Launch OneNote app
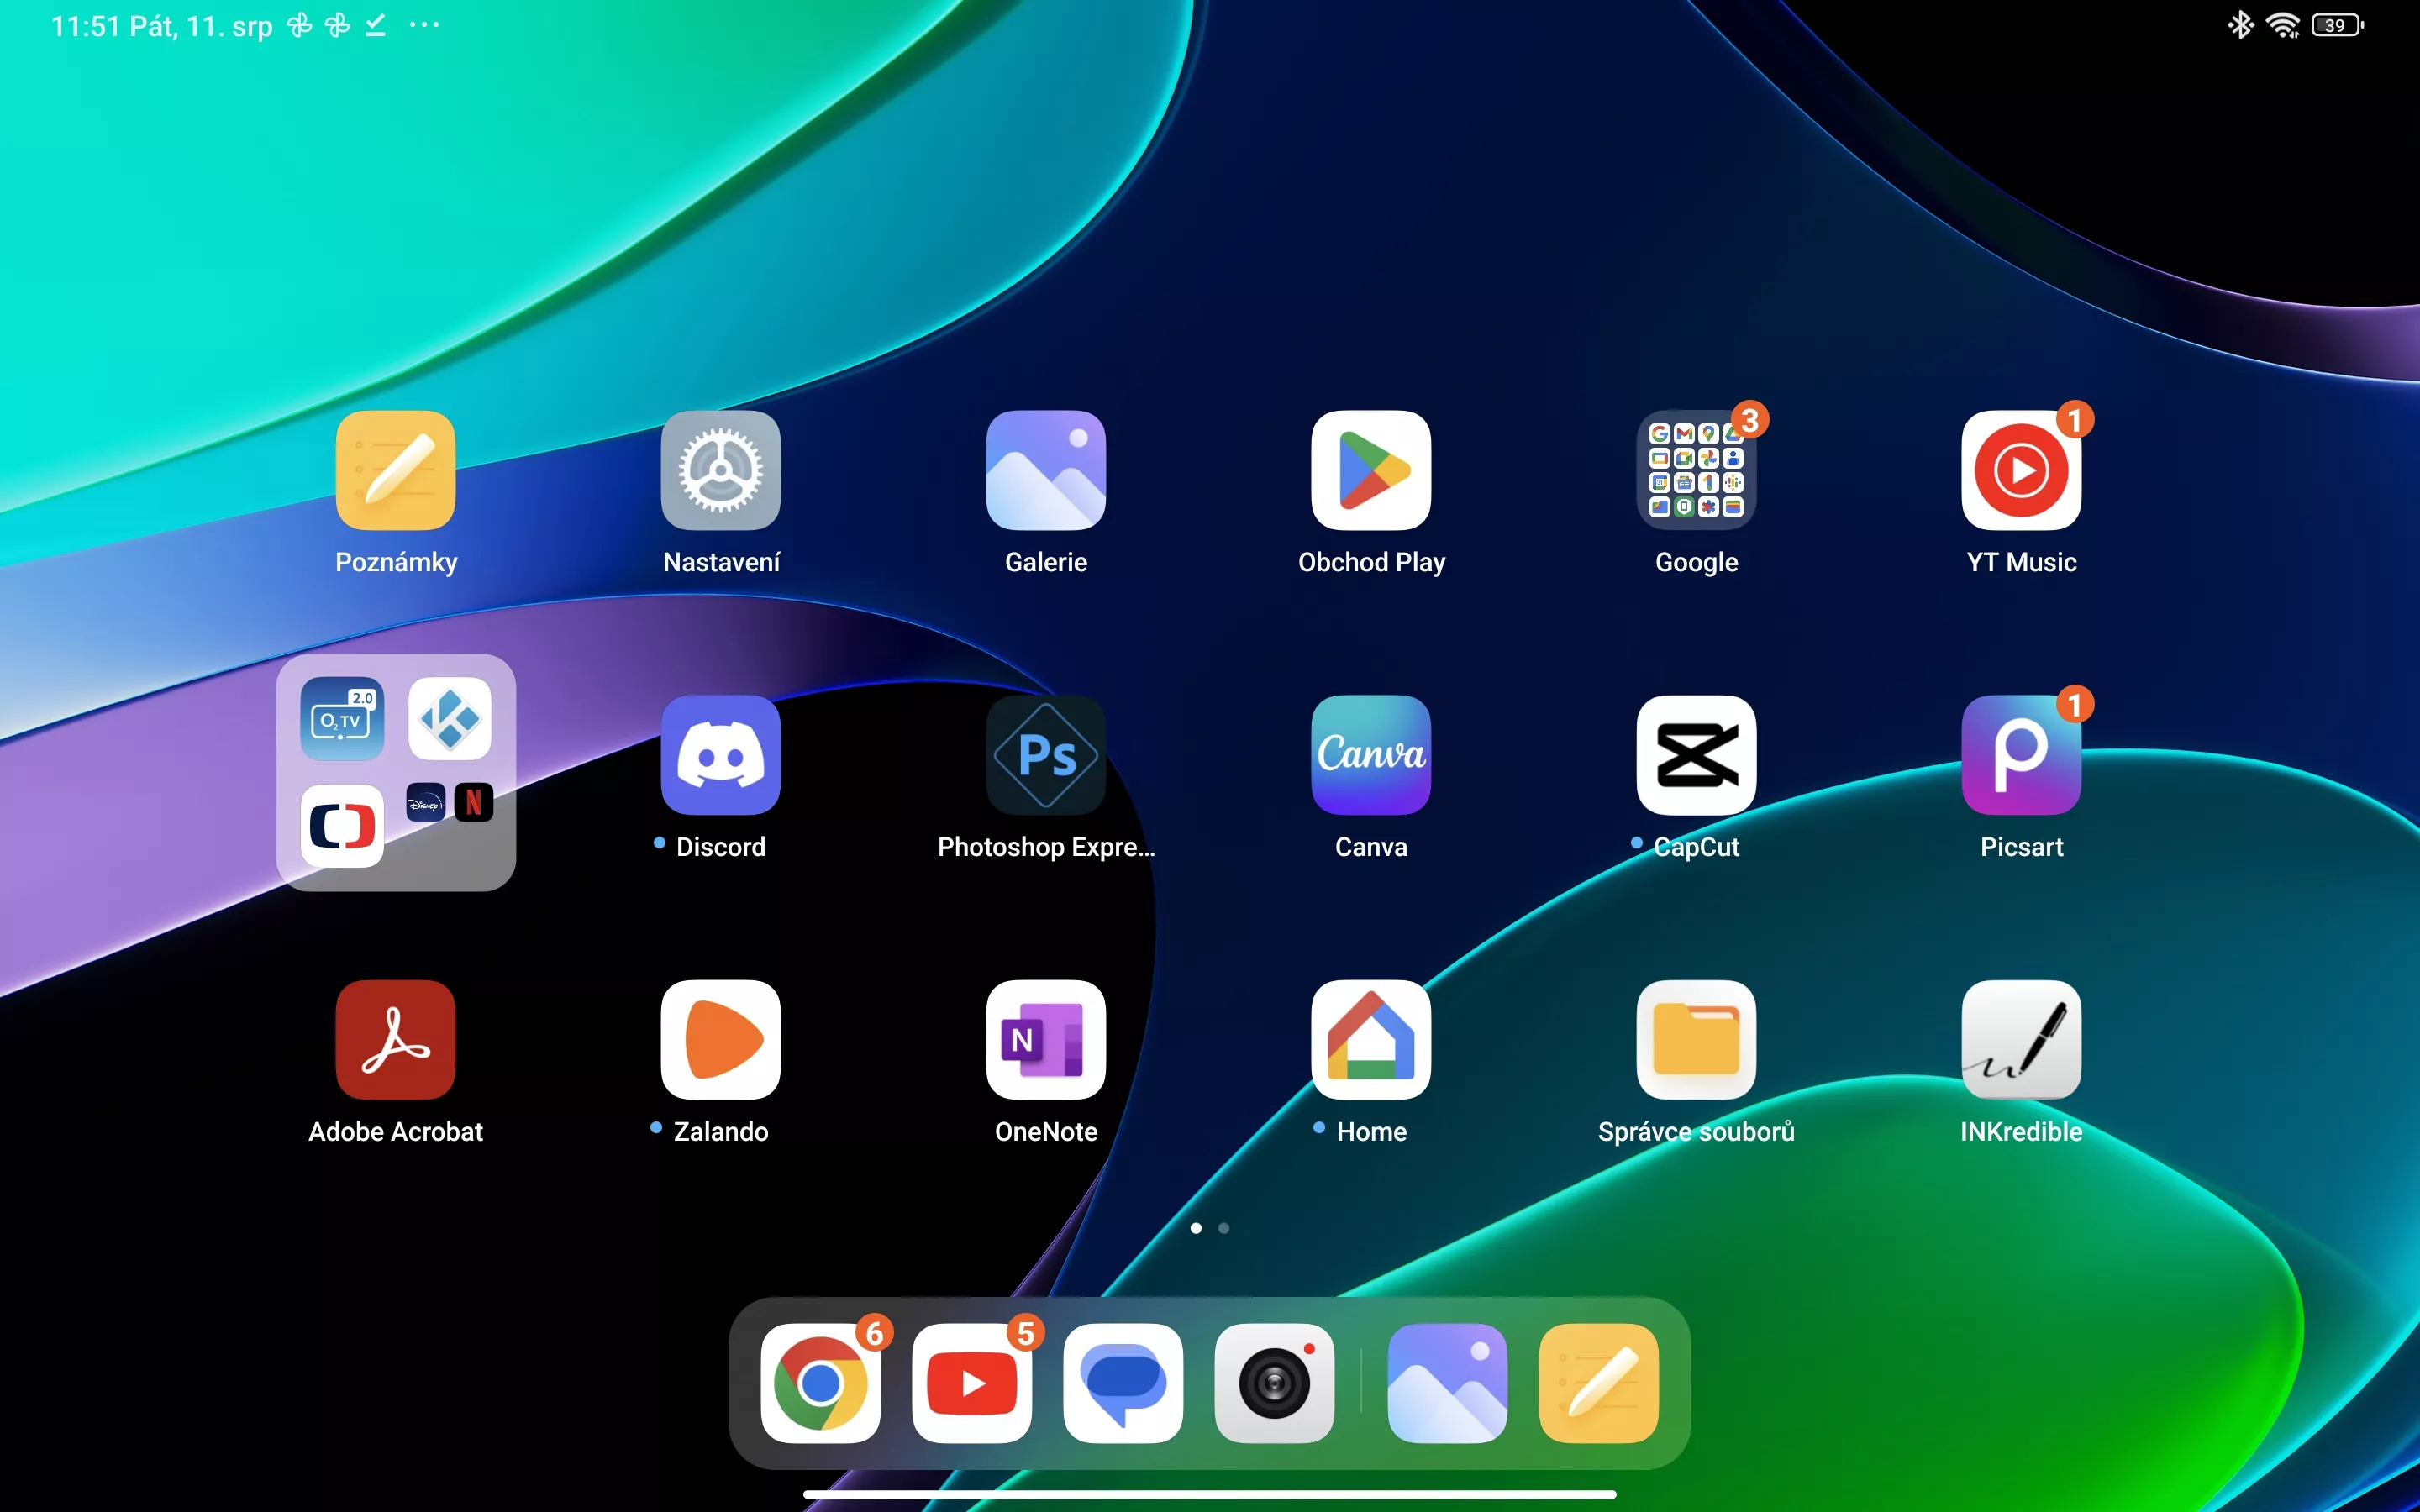 pos(1045,1040)
